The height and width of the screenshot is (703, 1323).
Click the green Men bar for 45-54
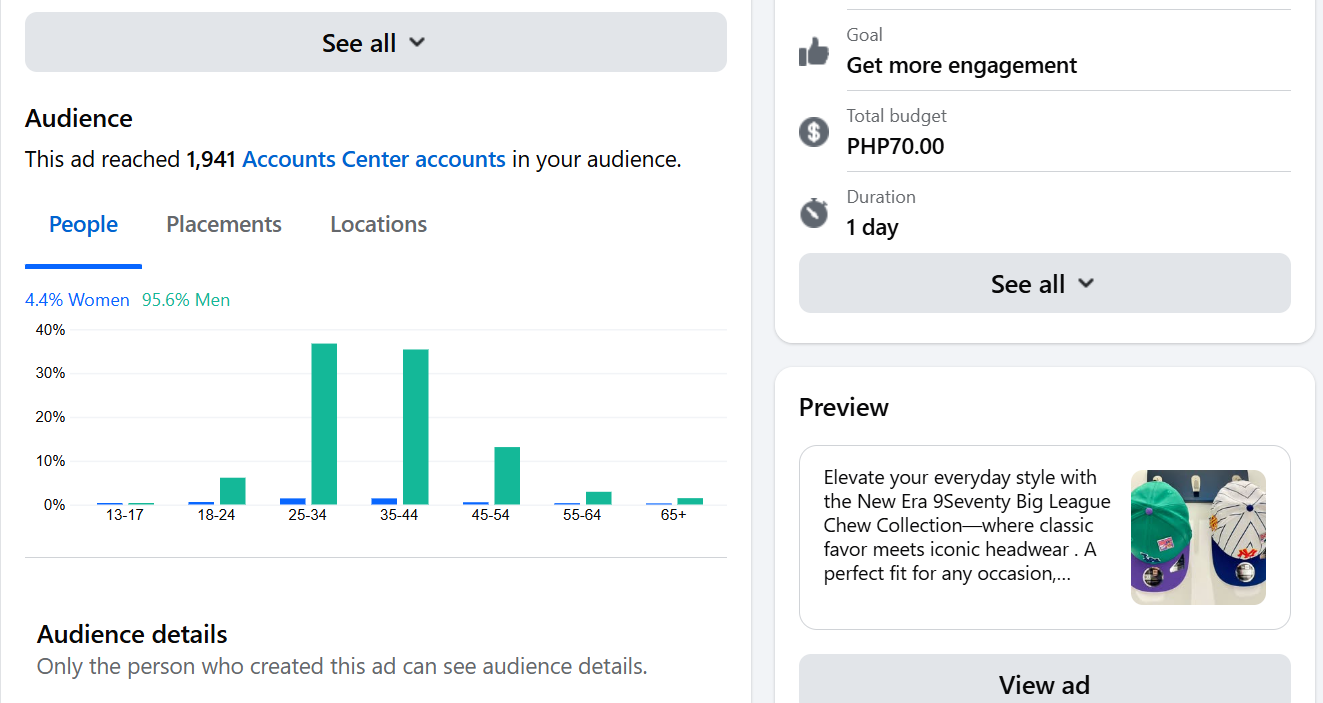click(x=507, y=476)
